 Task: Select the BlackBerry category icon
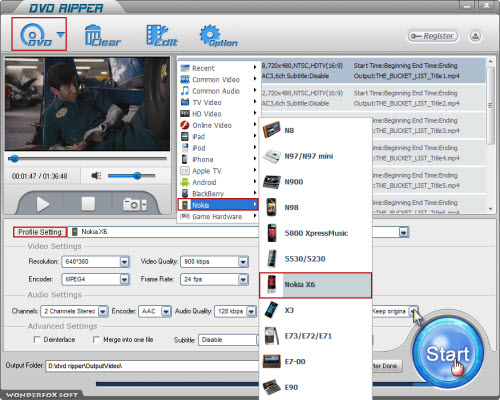[x=185, y=193]
